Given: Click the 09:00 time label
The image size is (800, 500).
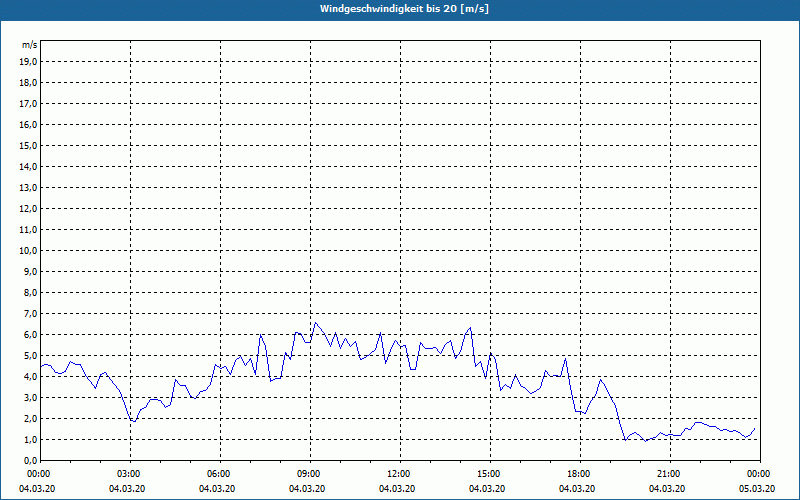Looking at the screenshot, I should [x=311, y=474].
